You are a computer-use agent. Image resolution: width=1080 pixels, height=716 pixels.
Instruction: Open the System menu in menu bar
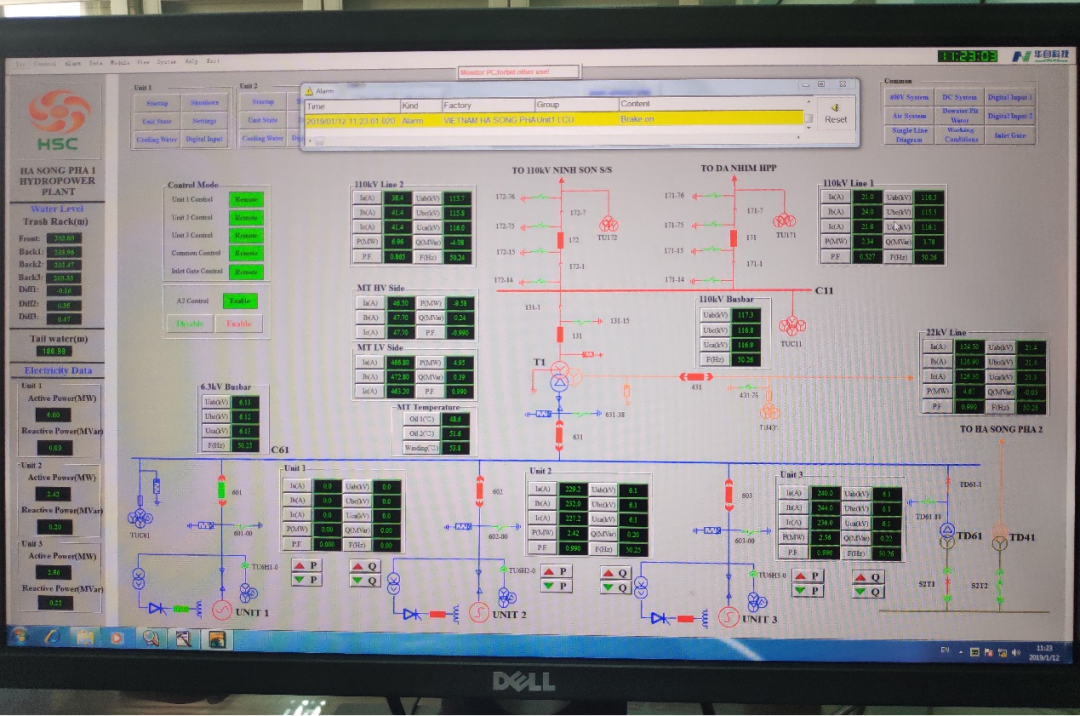(165, 62)
